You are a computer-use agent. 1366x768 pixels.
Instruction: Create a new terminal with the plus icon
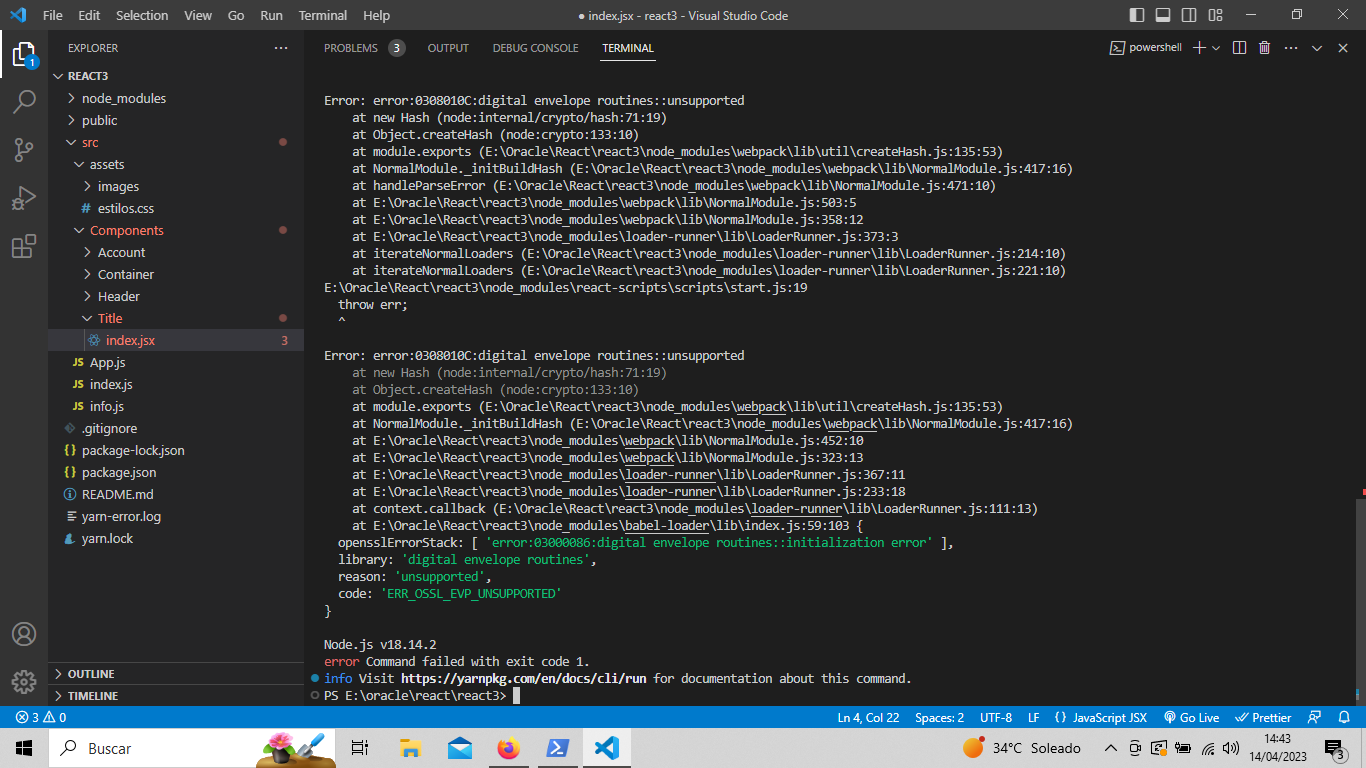pos(1199,48)
